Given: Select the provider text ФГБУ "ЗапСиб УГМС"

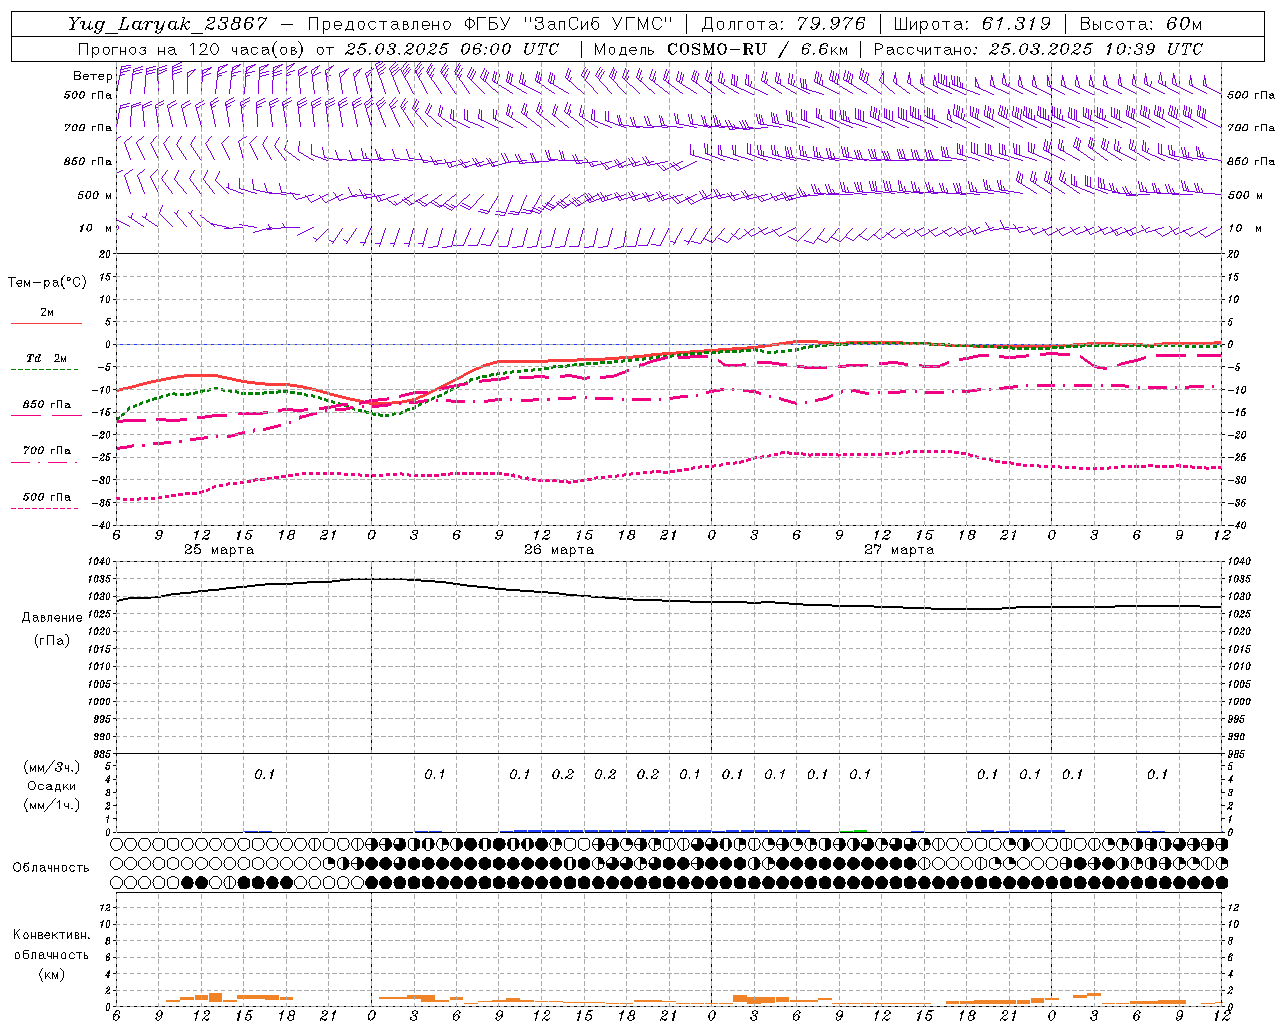Looking at the screenshot, I should coord(568,24).
